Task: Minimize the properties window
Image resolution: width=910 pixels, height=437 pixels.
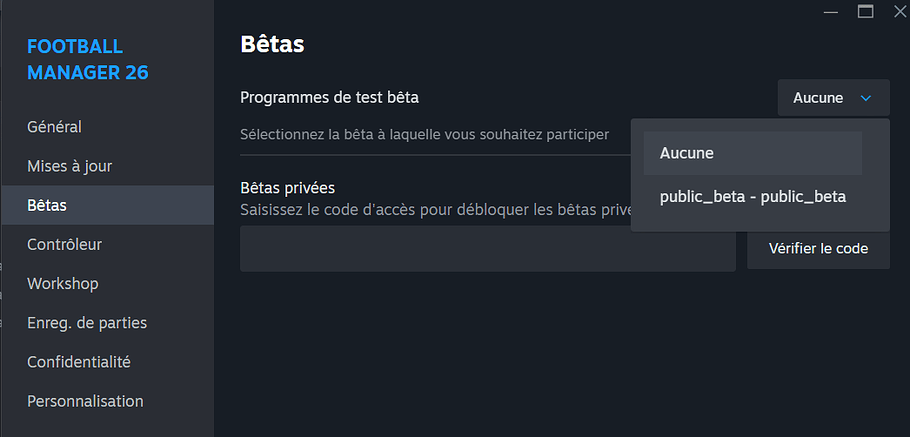Action: point(831,12)
